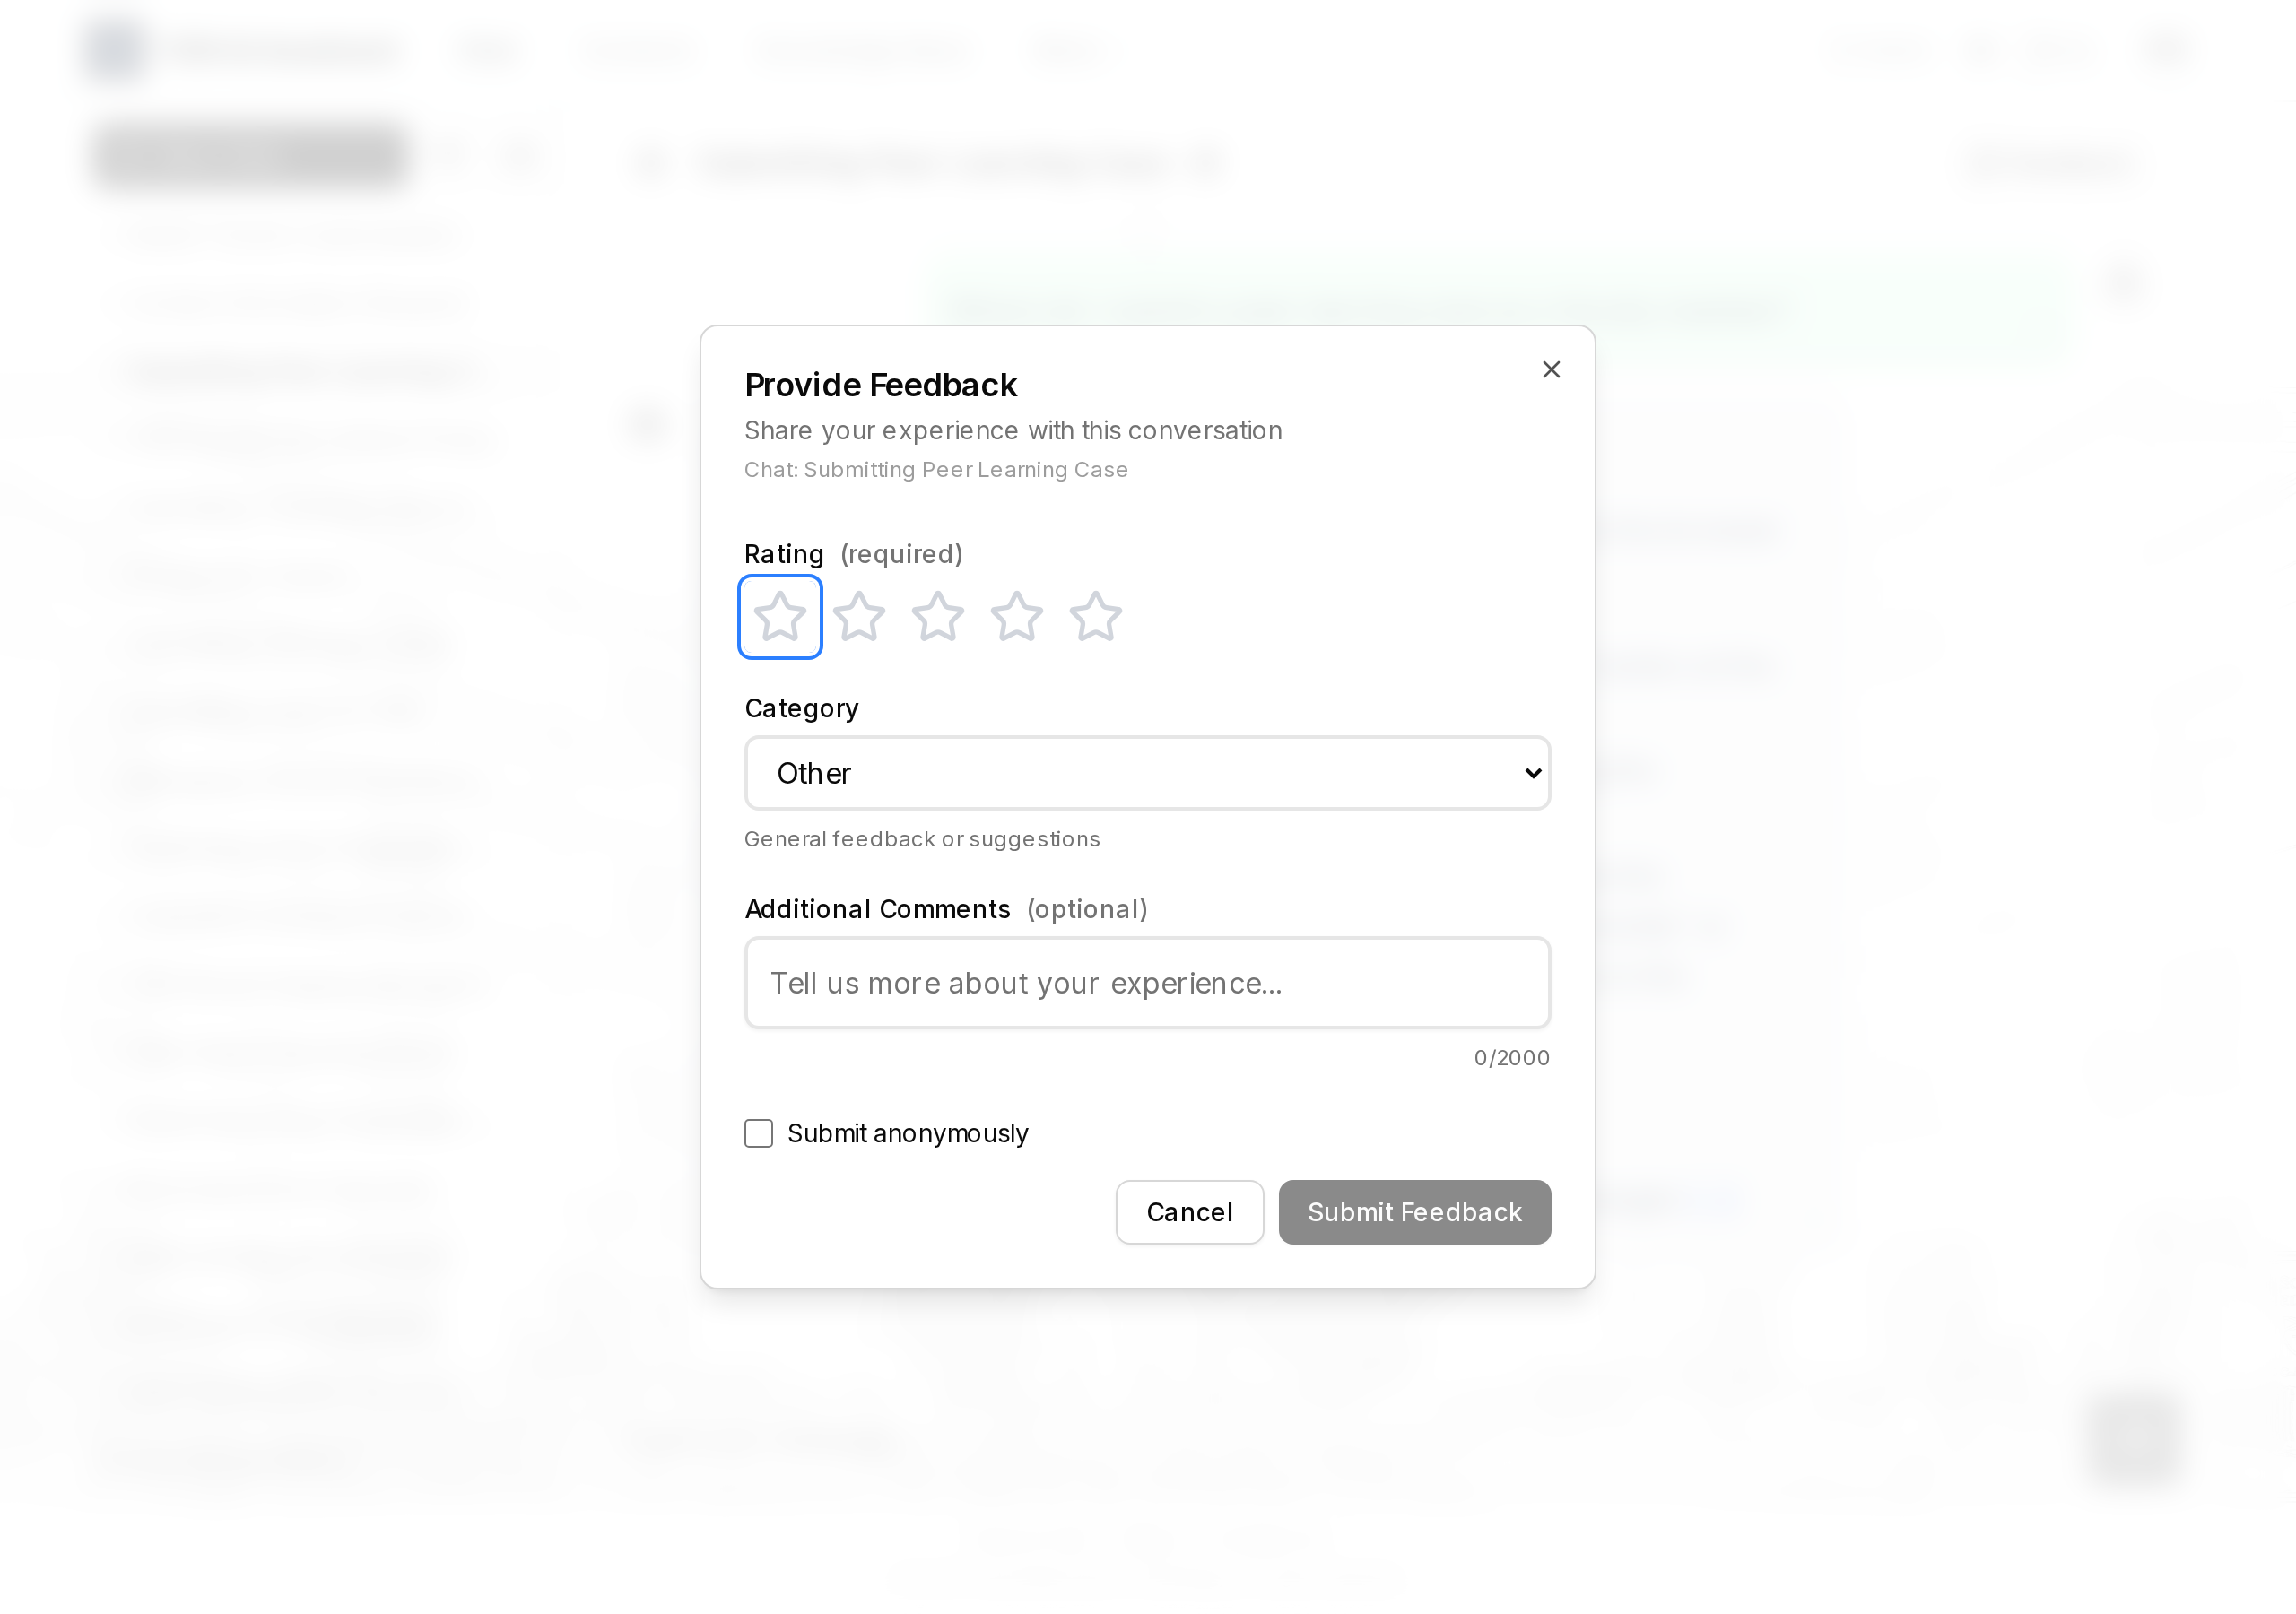Close the Provide Feedback dialog with X

point(1551,370)
